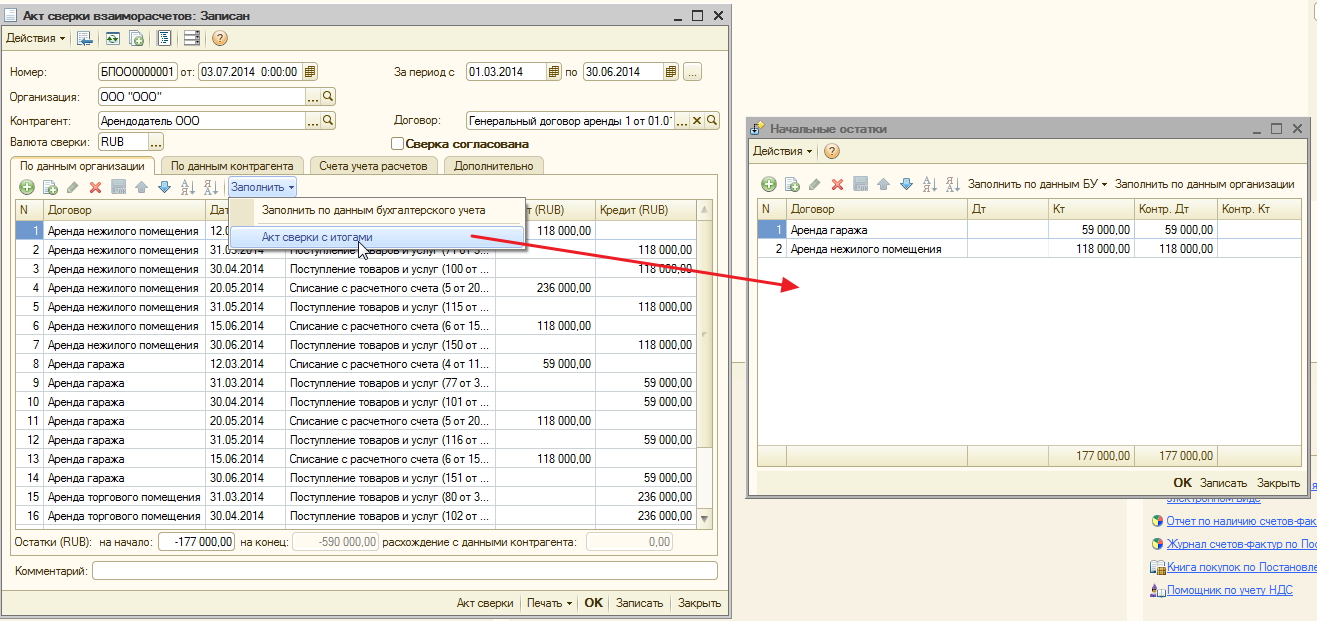Open the selection list for Договор
The image size is (1317, 621).
[x=683, y=120]
